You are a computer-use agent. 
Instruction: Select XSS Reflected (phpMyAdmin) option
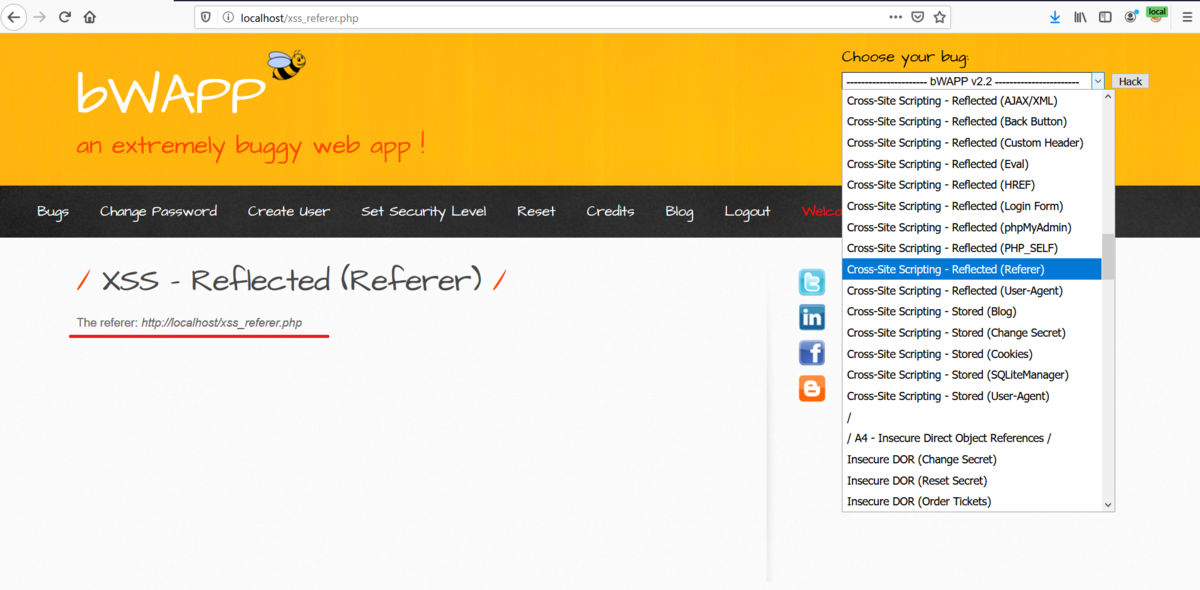[972, 227]
